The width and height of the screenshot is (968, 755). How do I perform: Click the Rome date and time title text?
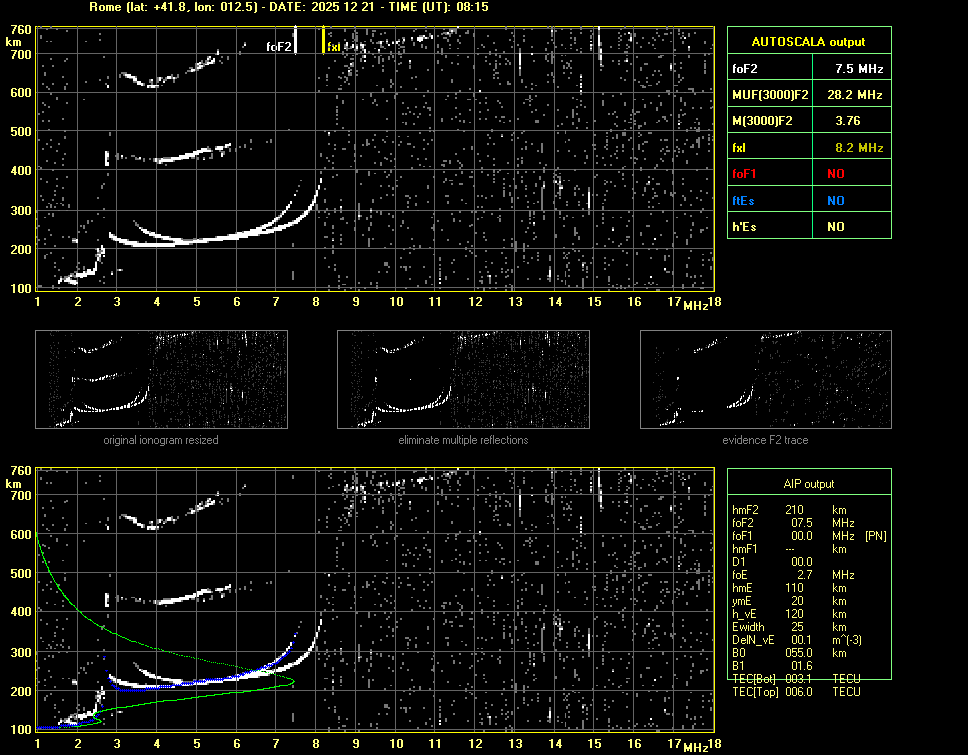tap(288, 7)
